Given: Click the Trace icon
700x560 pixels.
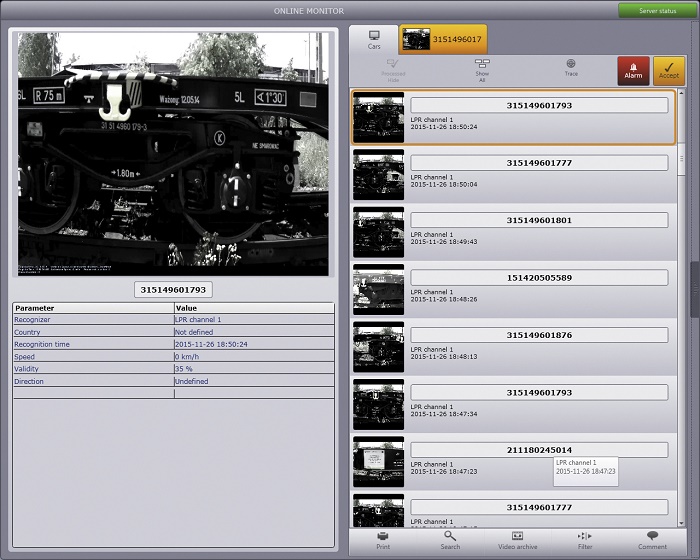Looking at the screenshot, I should [571, 68].
